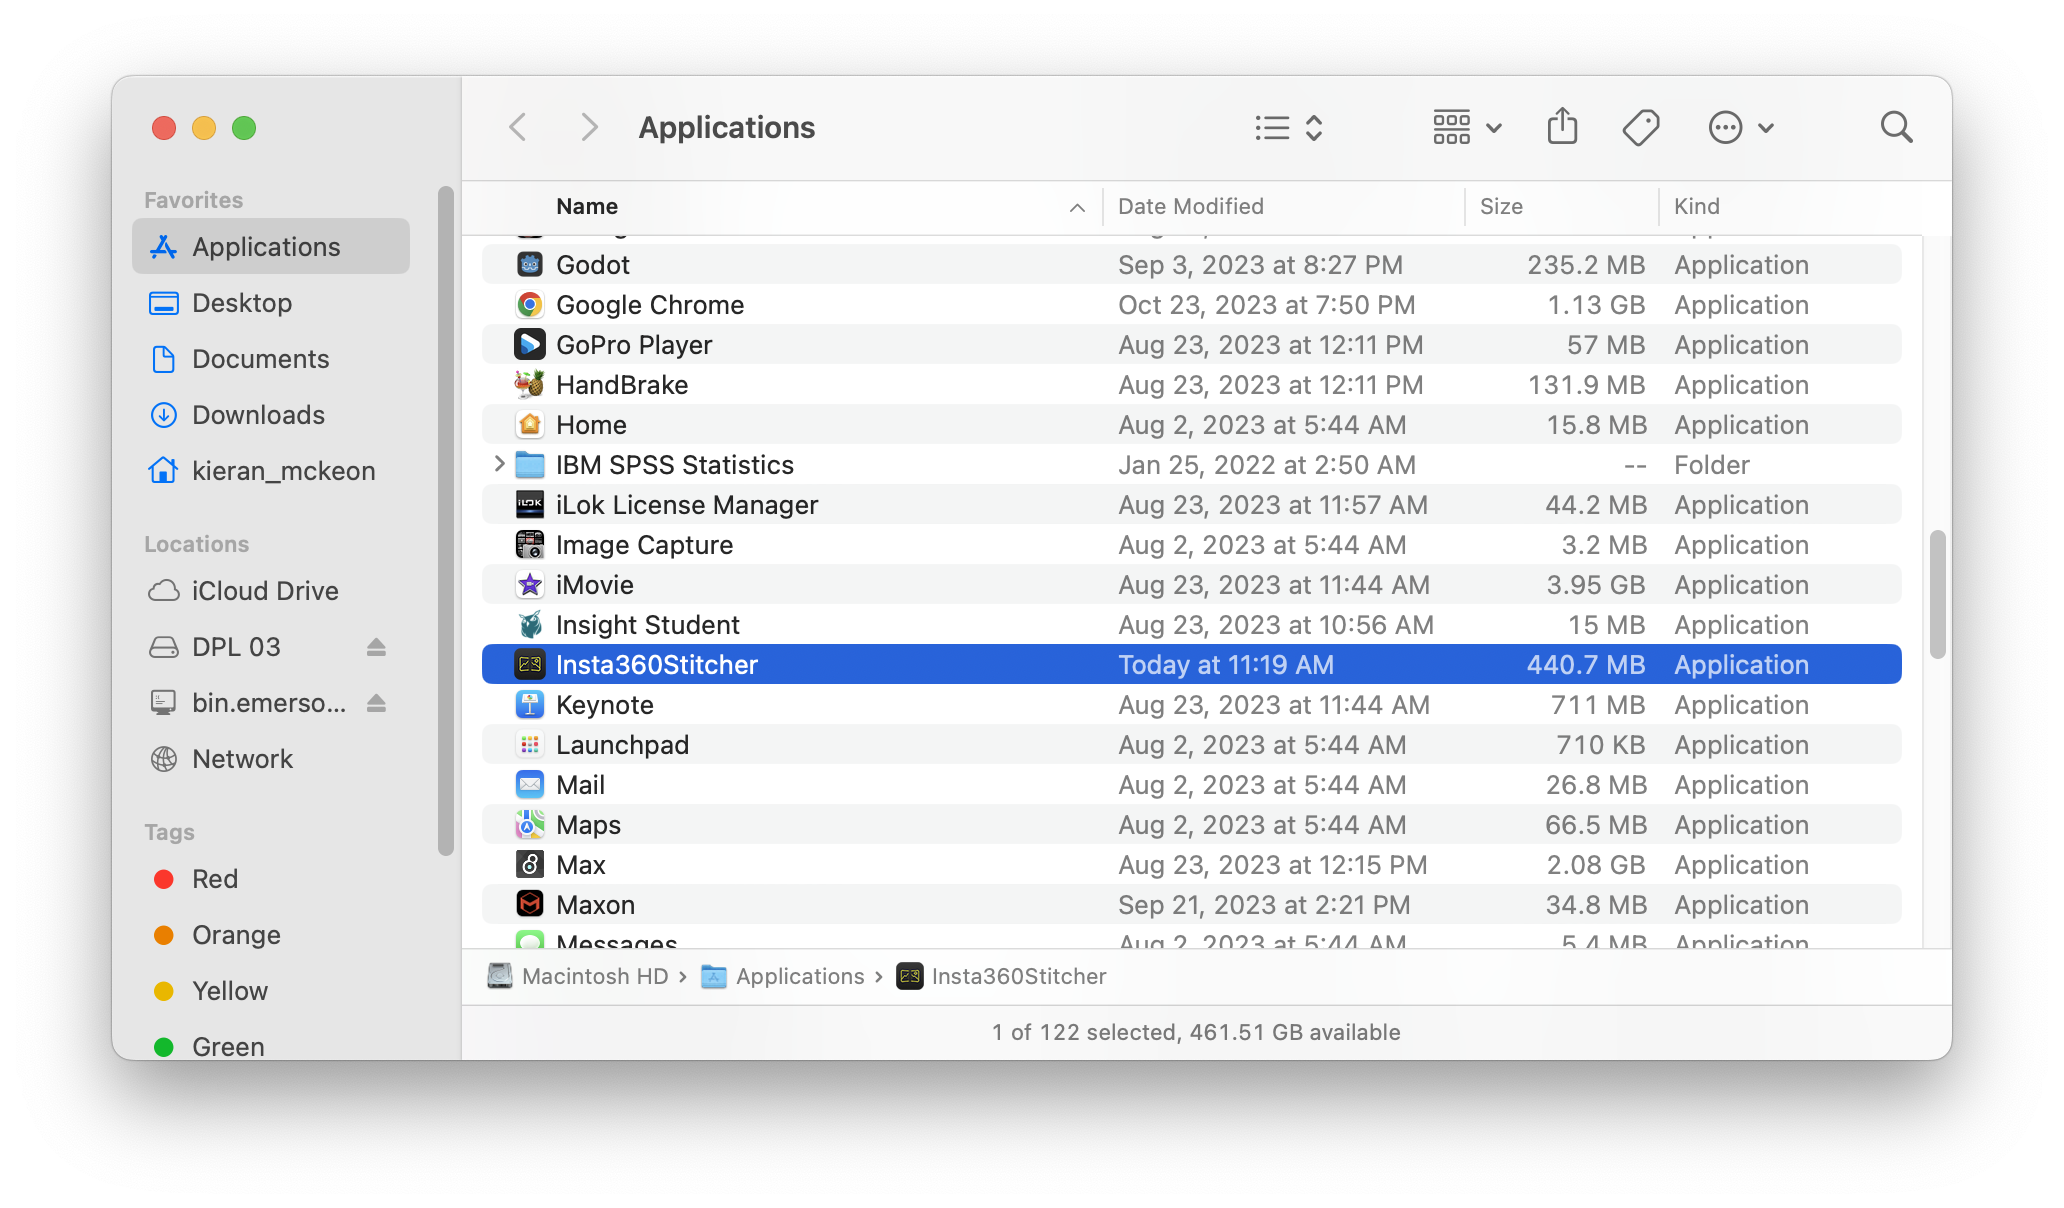Click the iMovie size 3.95 GB

[x=1596, y=585]
